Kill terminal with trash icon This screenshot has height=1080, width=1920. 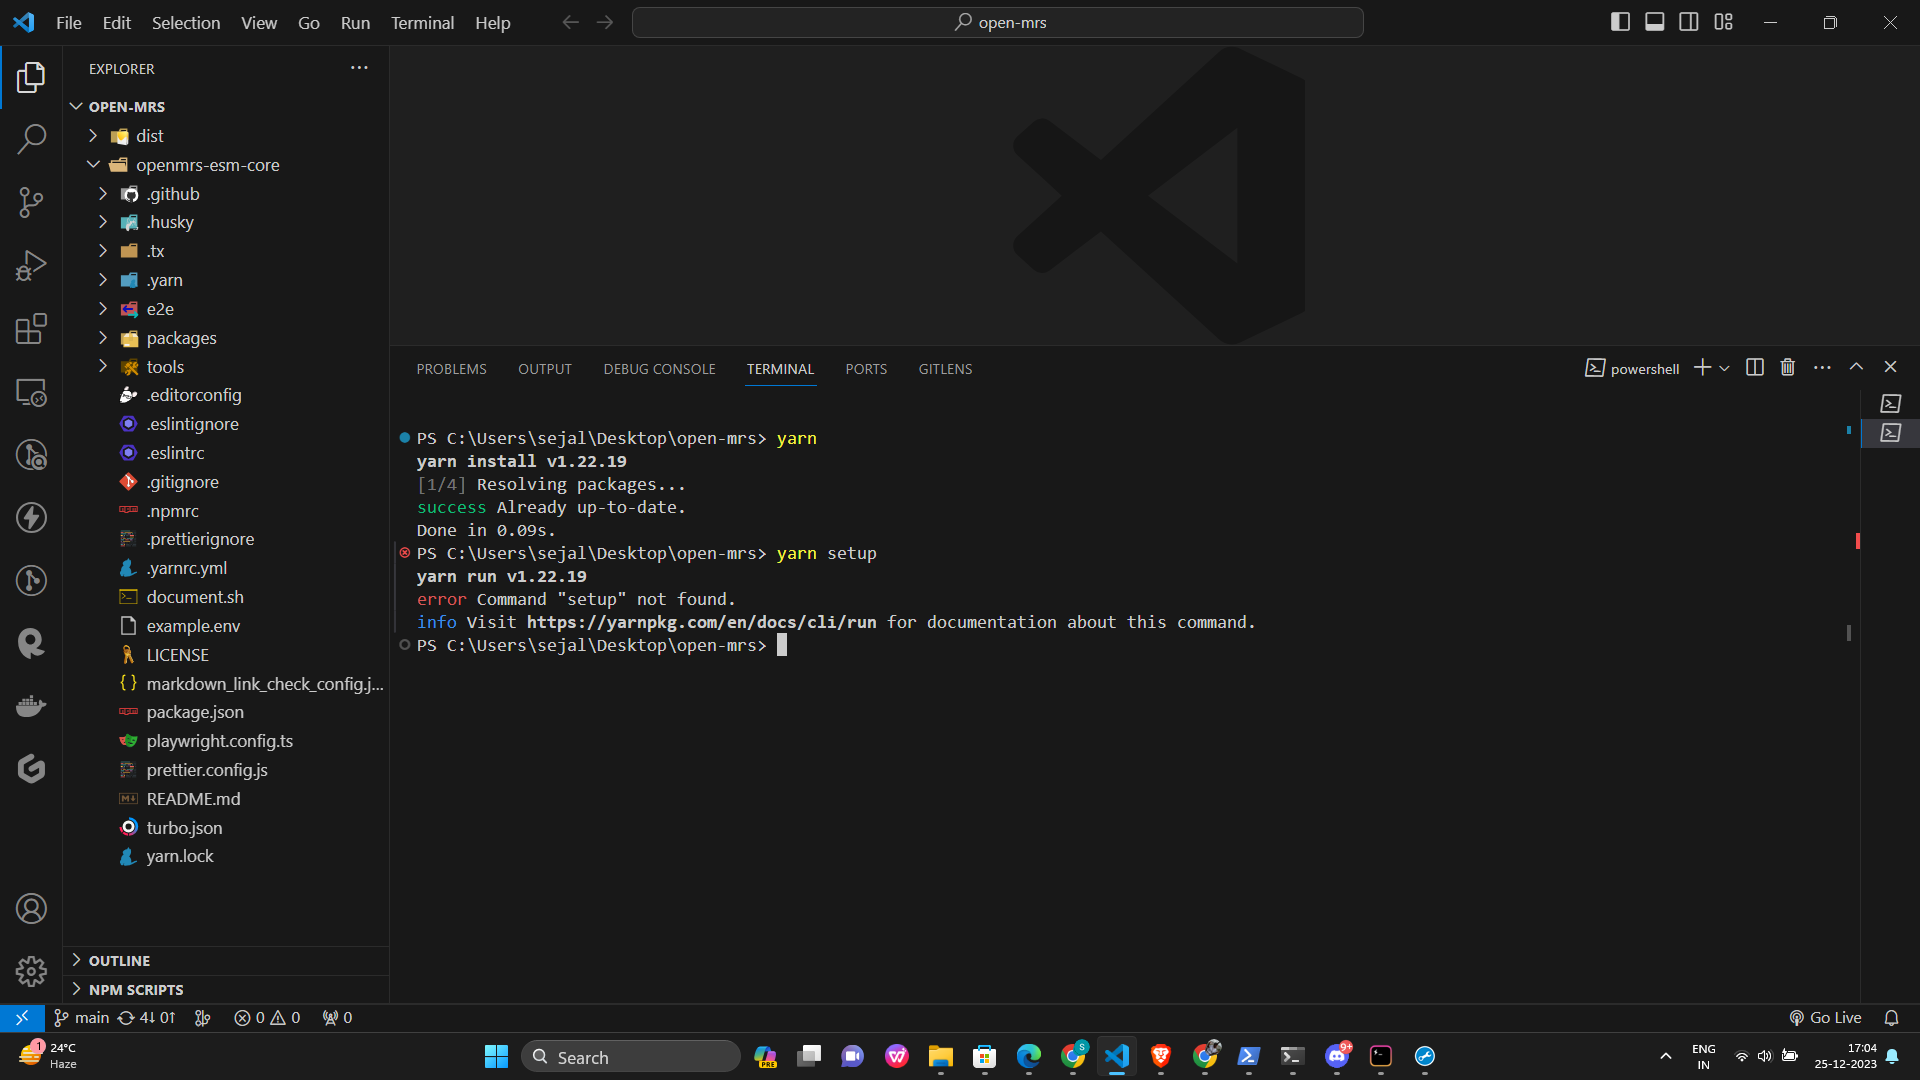1788,367
